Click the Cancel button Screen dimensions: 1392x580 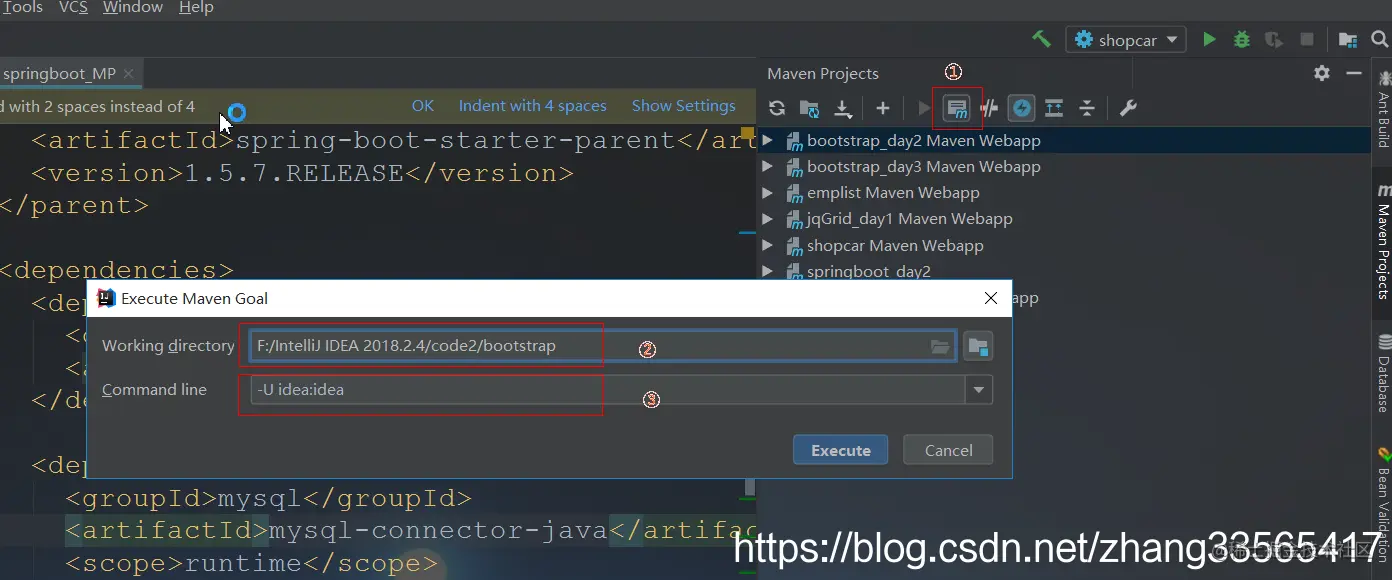coord(948,450)
